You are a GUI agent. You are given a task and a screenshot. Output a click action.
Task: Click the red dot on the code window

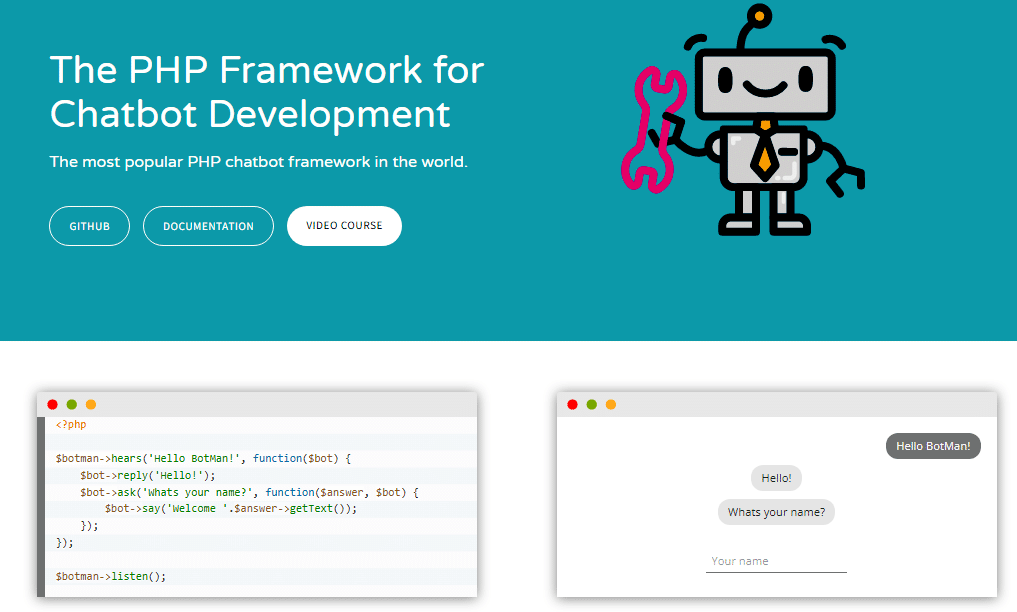53,404
